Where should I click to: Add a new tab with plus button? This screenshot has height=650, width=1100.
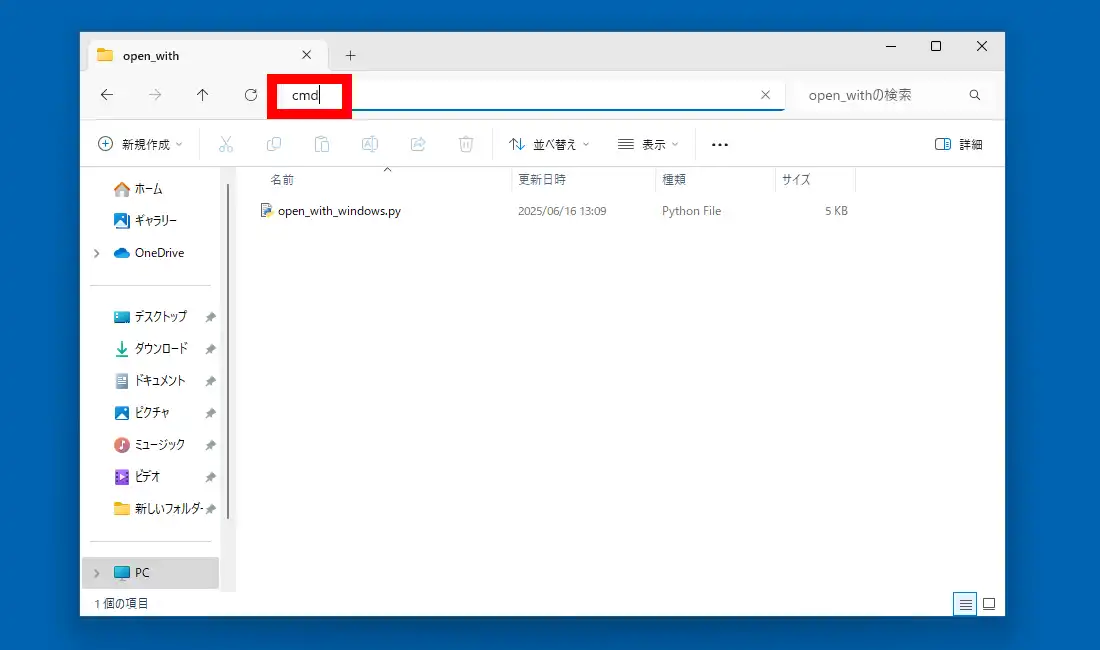(x=351, y=55)
